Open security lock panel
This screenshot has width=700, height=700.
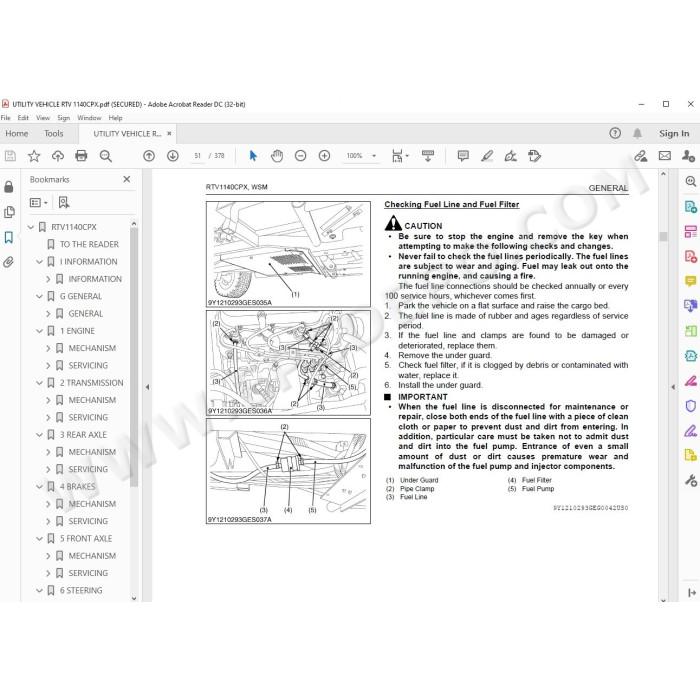point(9,187)
